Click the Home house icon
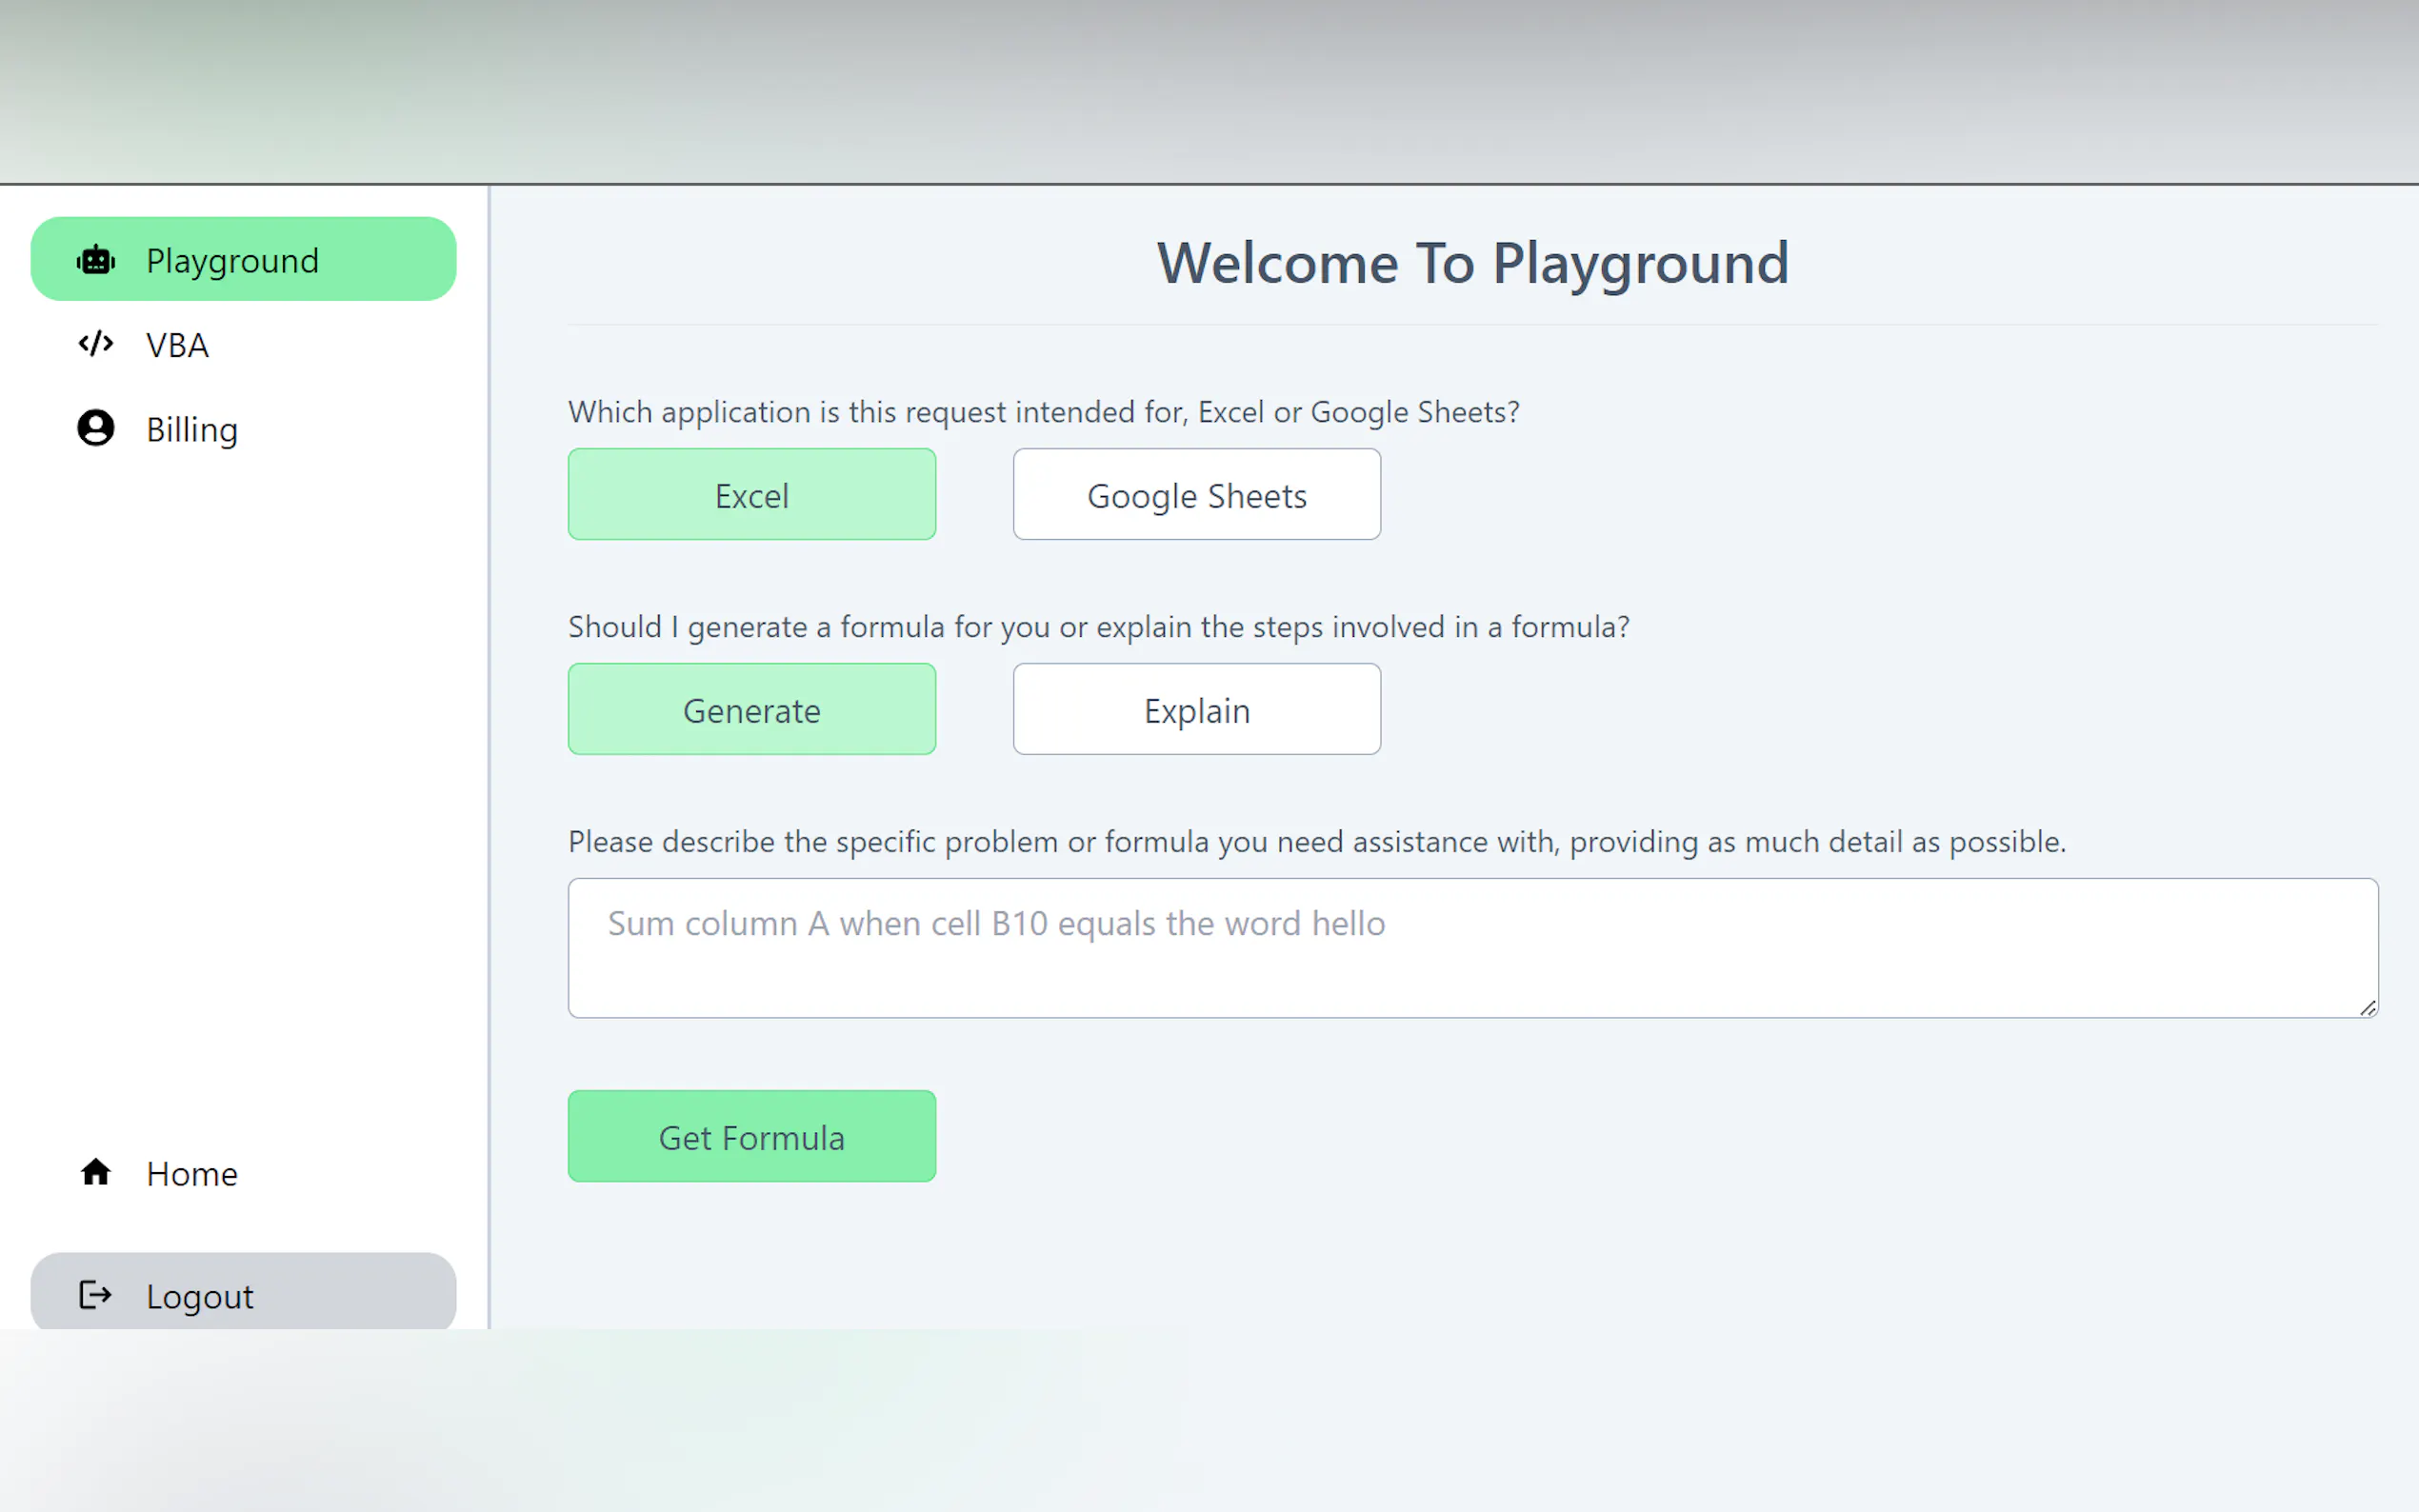 click(x=96, y=1172)
